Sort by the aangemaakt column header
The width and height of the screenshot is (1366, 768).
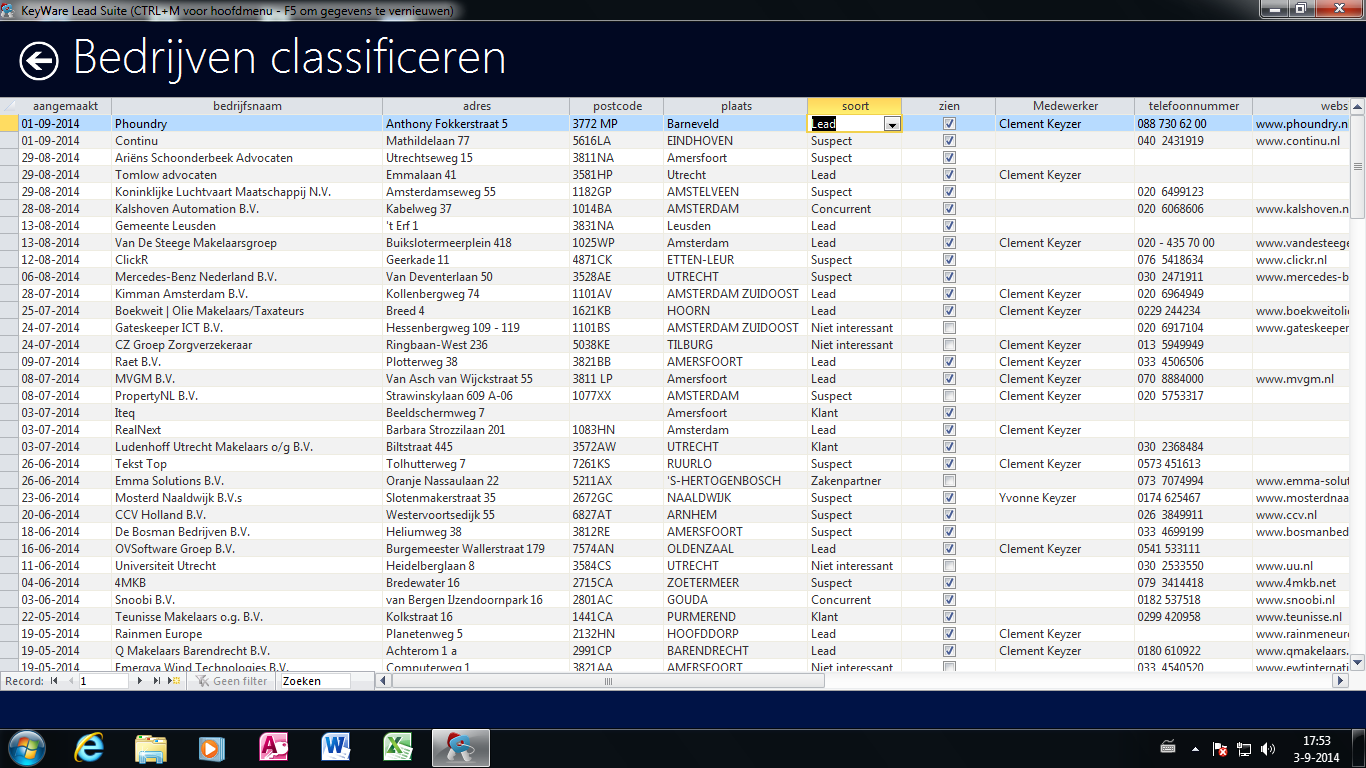pos(65,106)
